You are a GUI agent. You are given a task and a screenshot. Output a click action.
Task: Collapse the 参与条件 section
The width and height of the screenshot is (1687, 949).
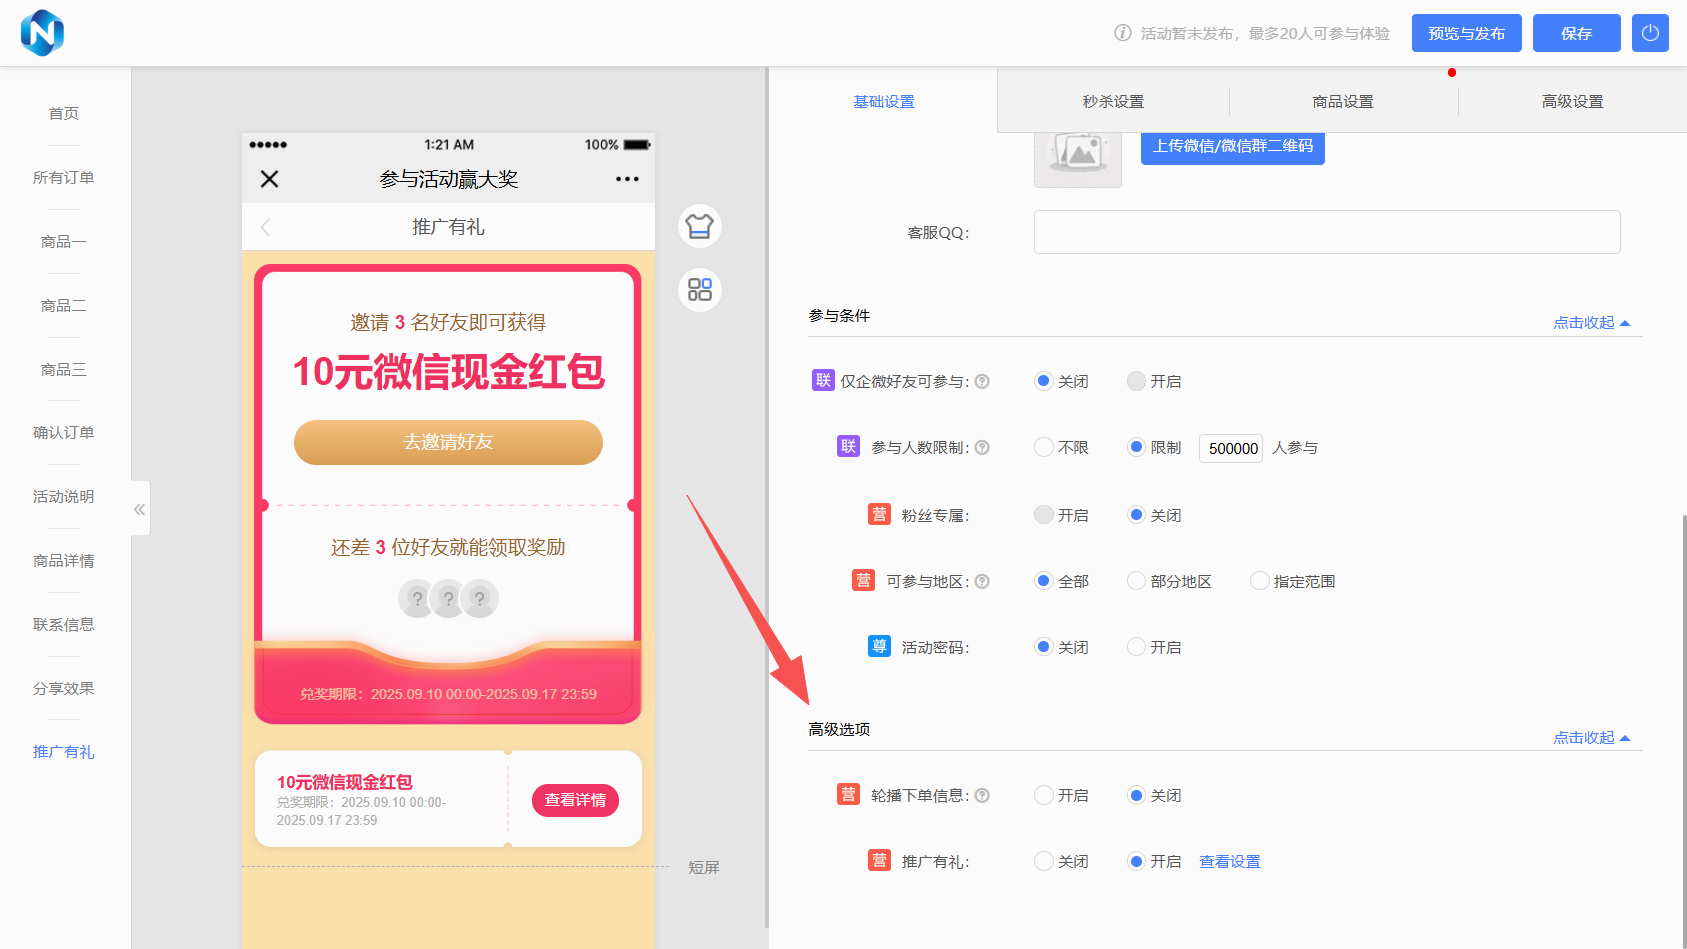pyautogui.click(x=1591, y=323)
